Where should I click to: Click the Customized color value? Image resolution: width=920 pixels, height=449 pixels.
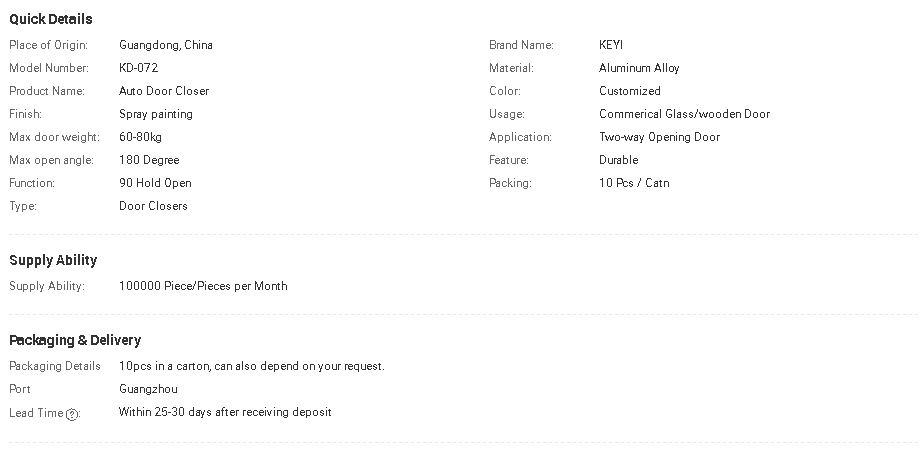pyautogui.click(x=630, y=91)
